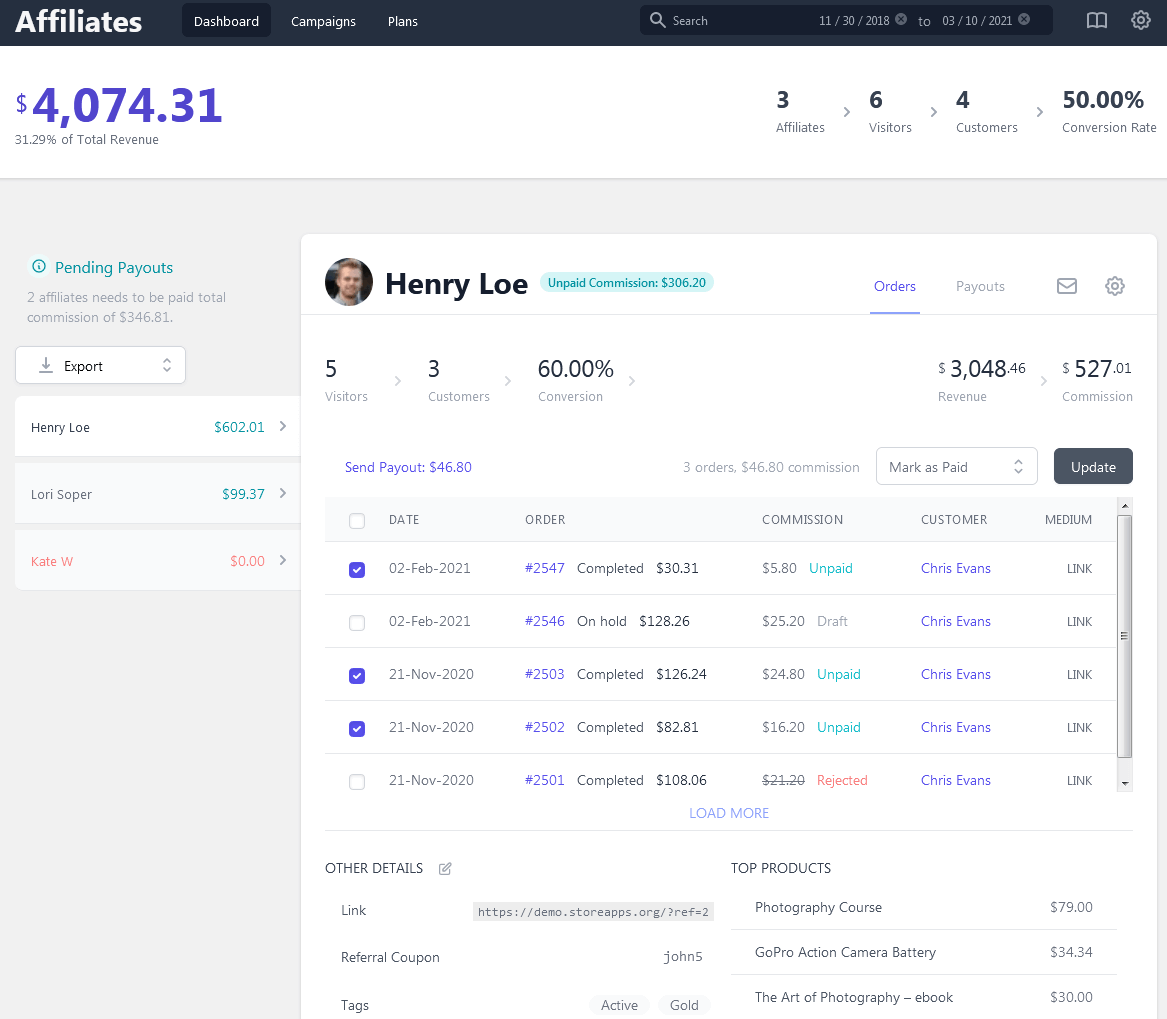Click the Affiliates logo title
This screenshot has height=1019, width=1167.
78,21
